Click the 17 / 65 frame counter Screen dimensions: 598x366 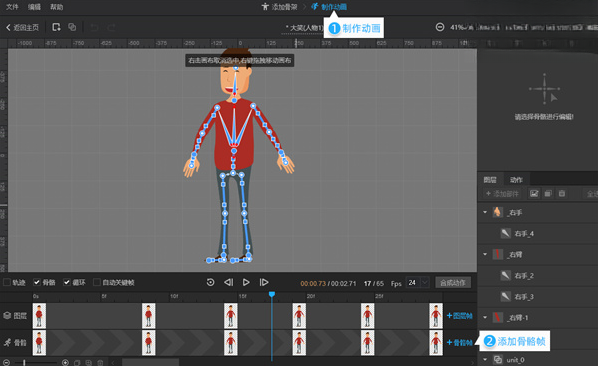pyautogui.click(x=374, y=283)
